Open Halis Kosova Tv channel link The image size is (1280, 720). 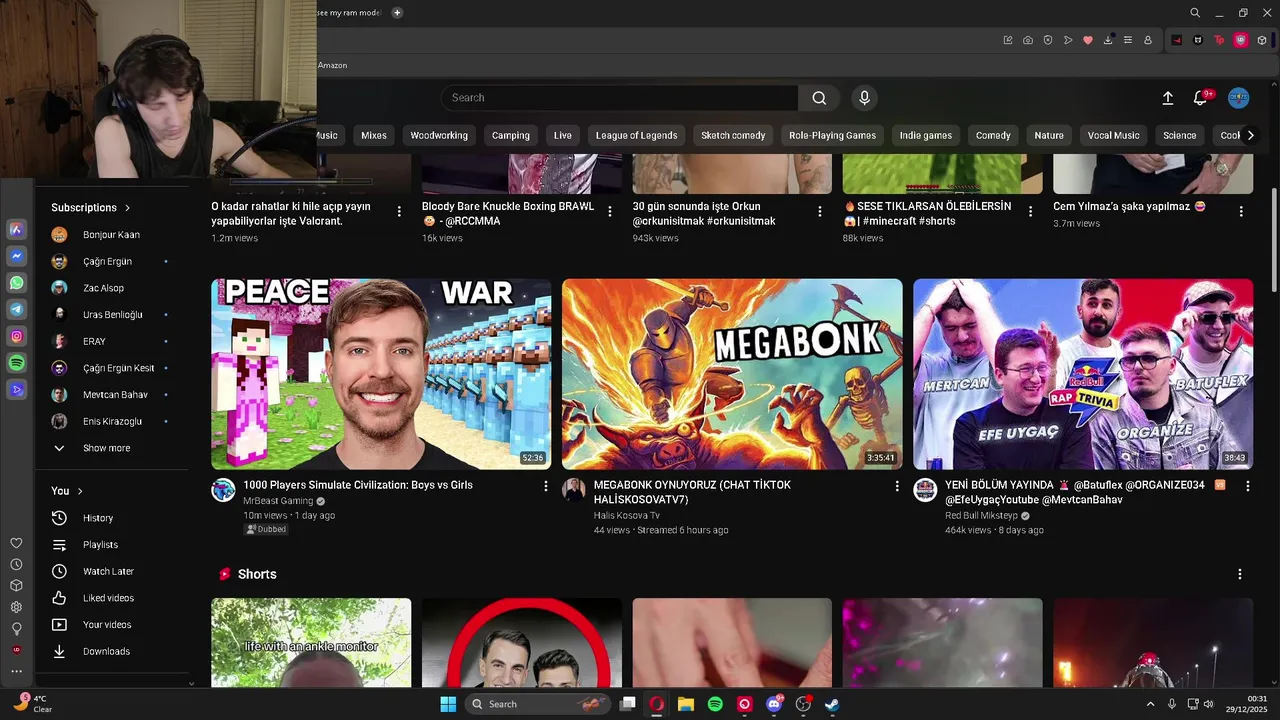pyautogui.click(x=627, y=515)
